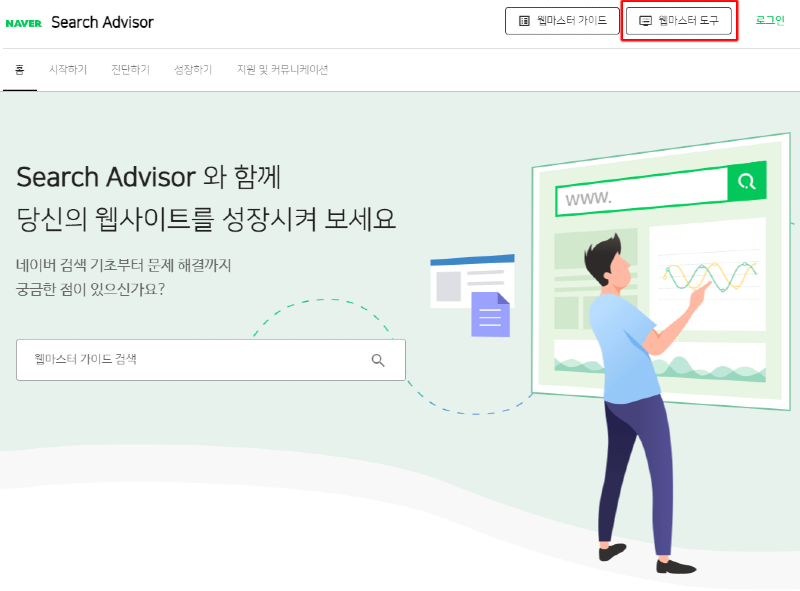Click the 웹마스터 가이드 document icon
Viewport: 800px width, 591px height.
(524, 21)
